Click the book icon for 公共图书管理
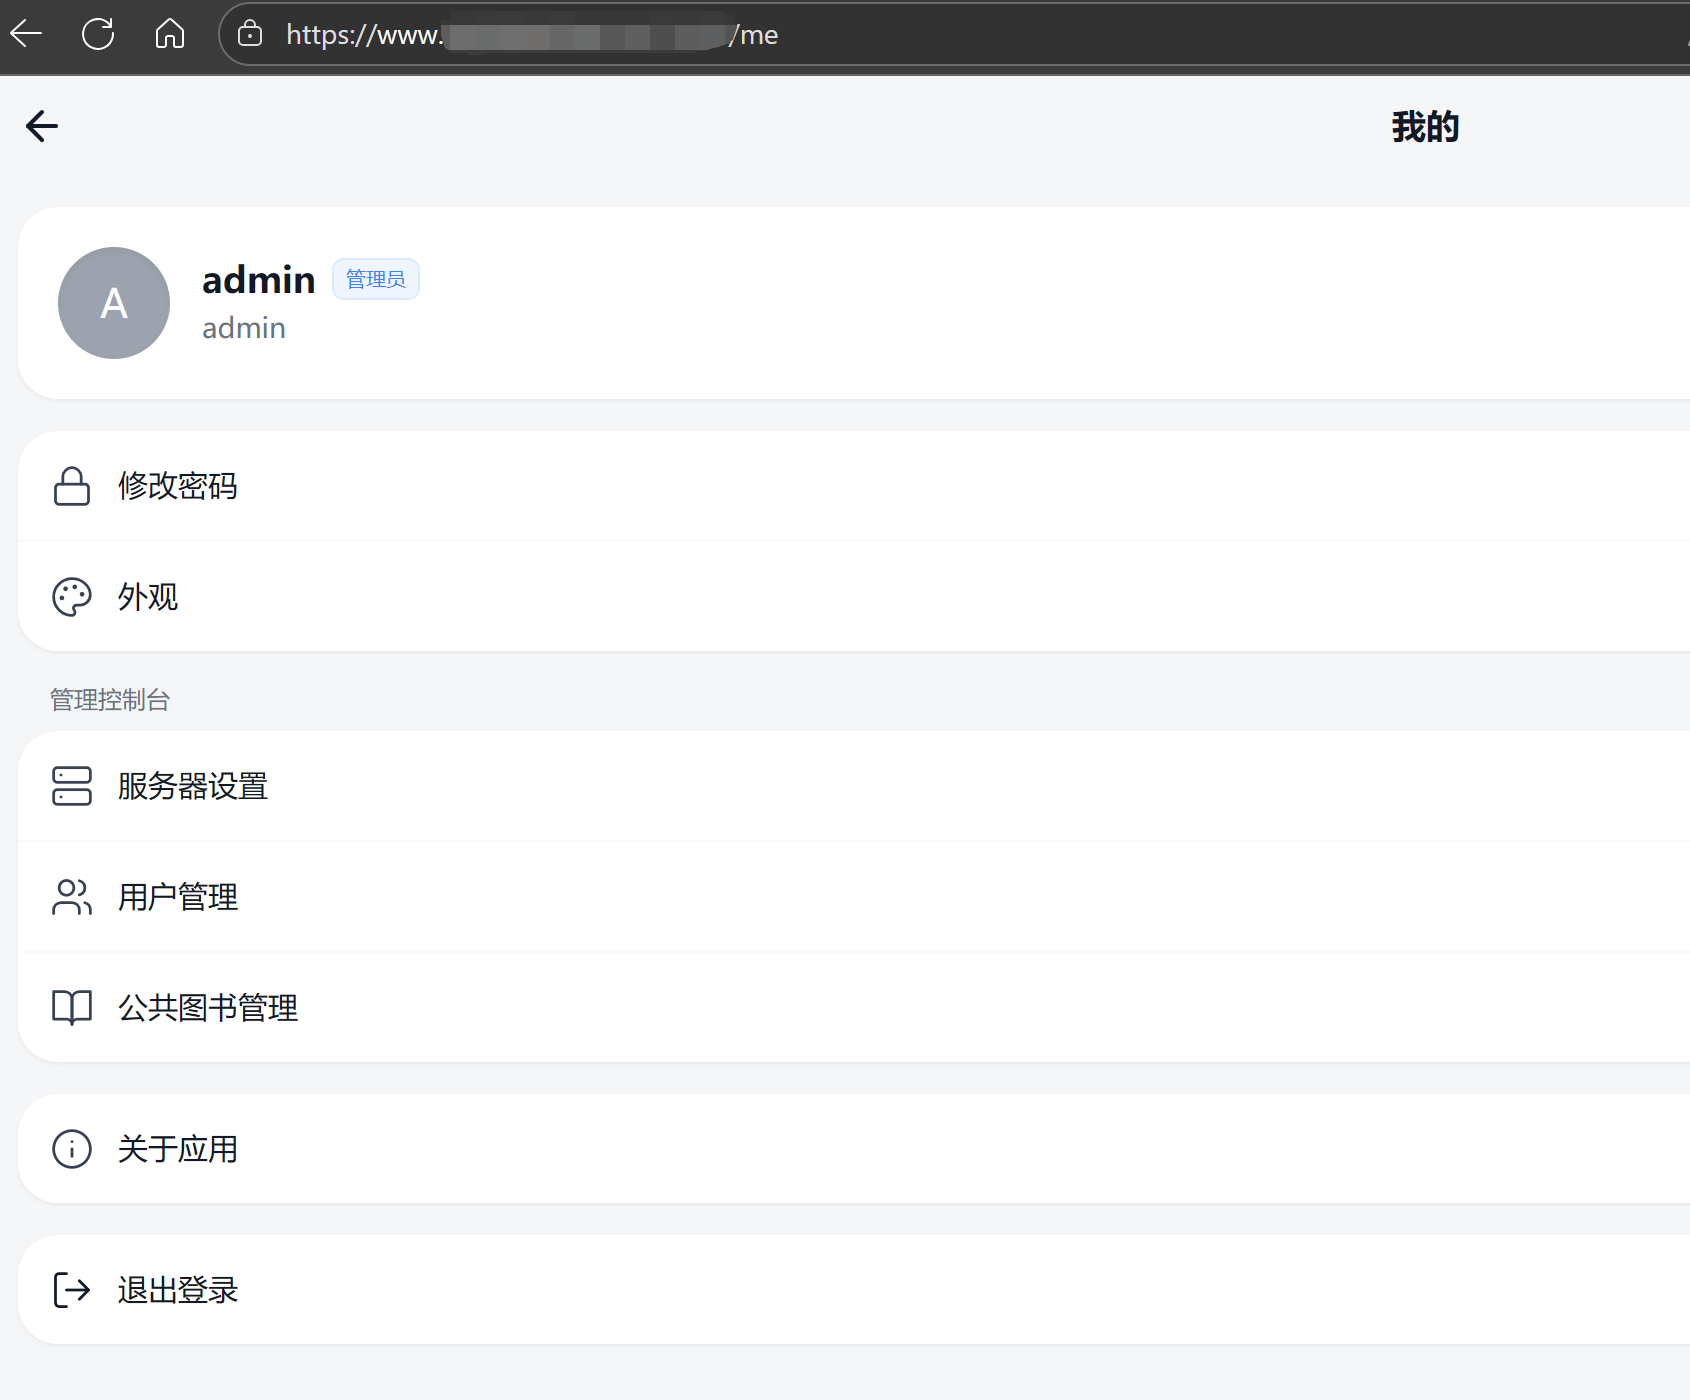The height and width of the screenshot is (1400, 1690). 72,1008
